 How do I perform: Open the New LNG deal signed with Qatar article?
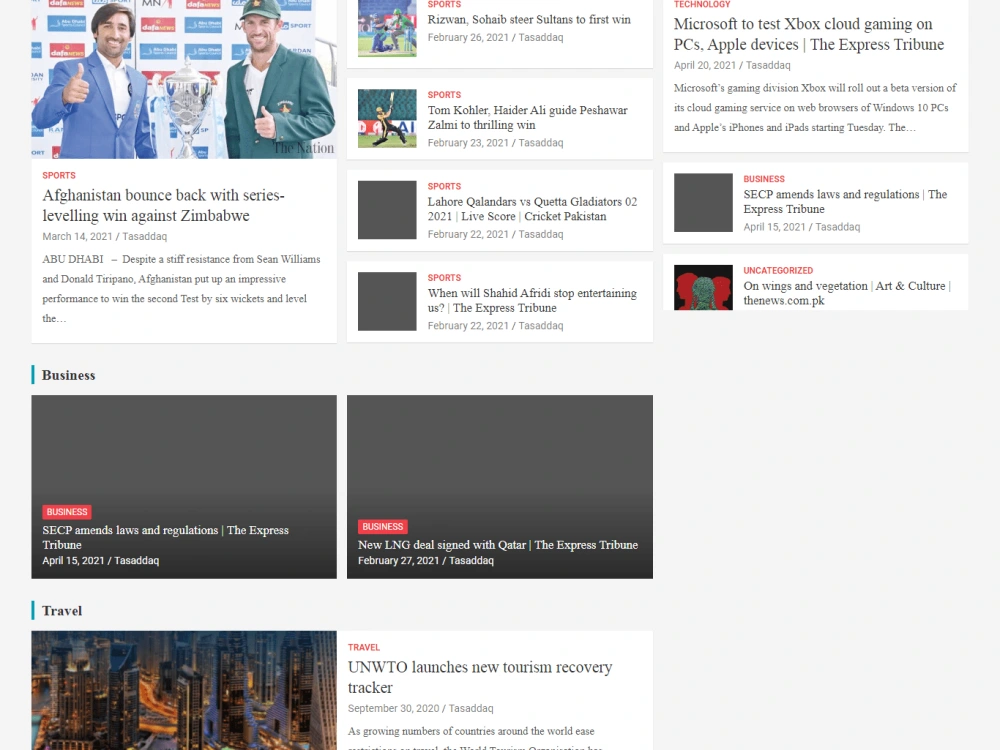coord(497,545)
